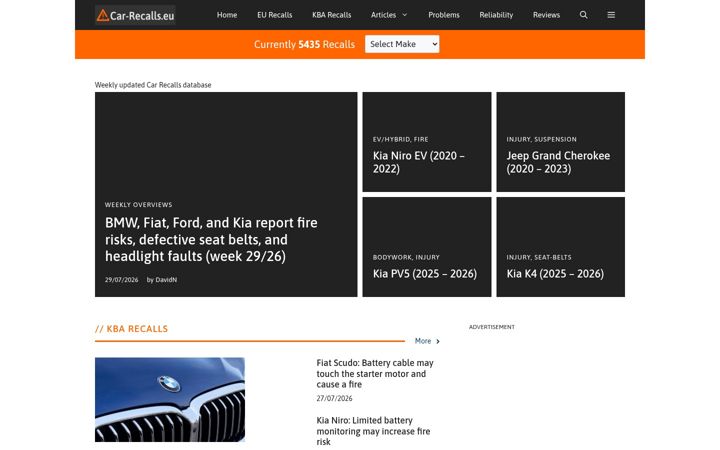Click the Car-Recalls.eu logo
This screenshot has height=450, width=720.
click(135, 15)
